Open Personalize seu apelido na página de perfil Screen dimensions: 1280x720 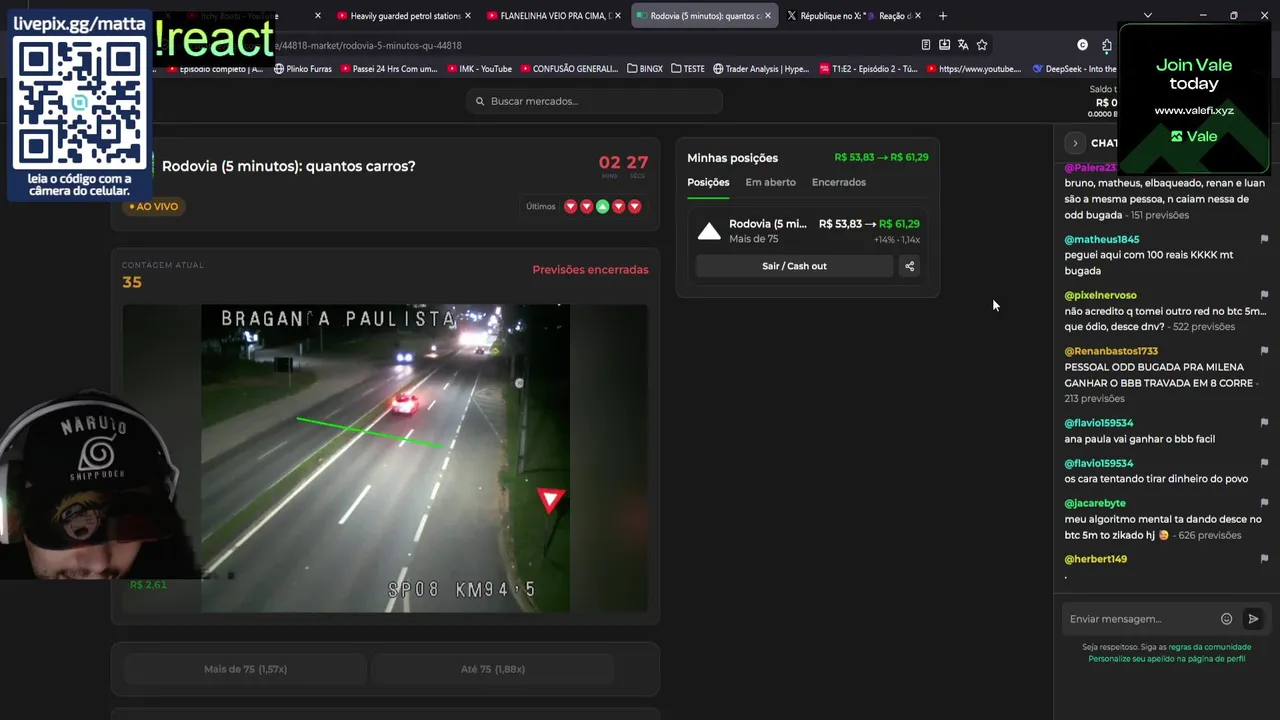coord(1166,659)
